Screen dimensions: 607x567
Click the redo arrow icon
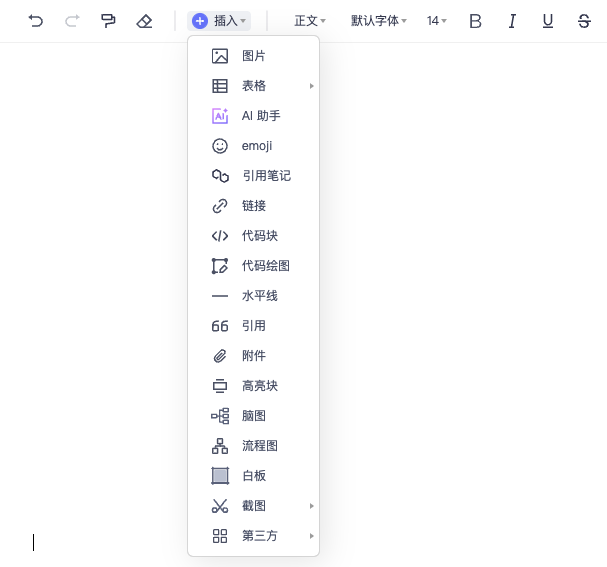(72, 21)
